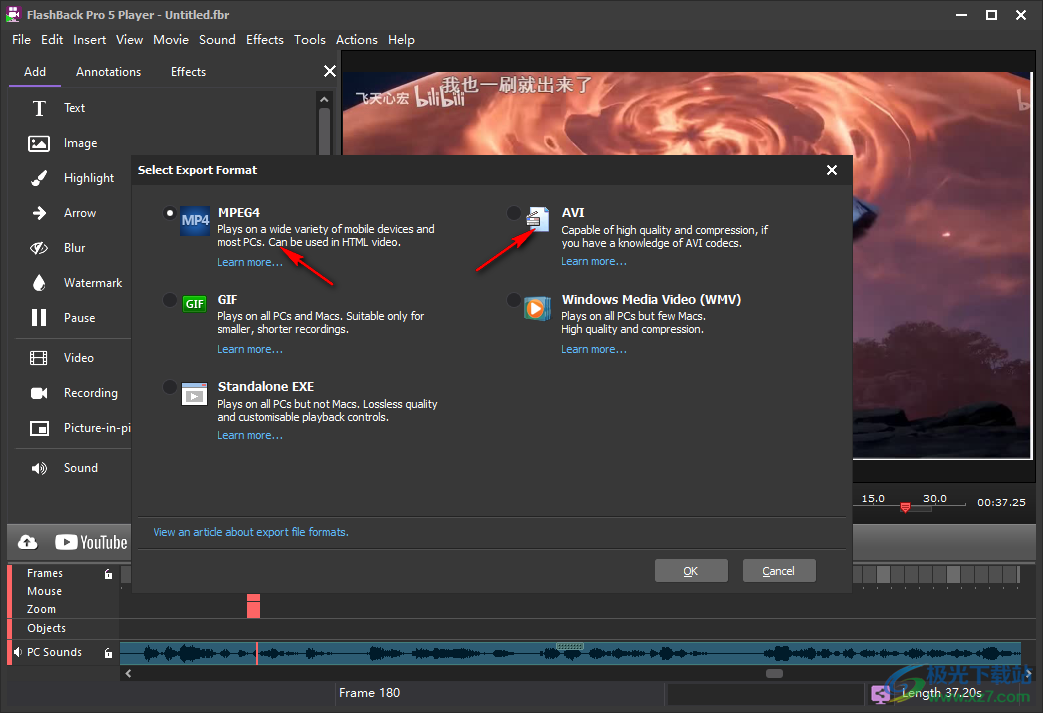
Task: Select the MPEG4 radio button
Action: click(x=170, y=213)
